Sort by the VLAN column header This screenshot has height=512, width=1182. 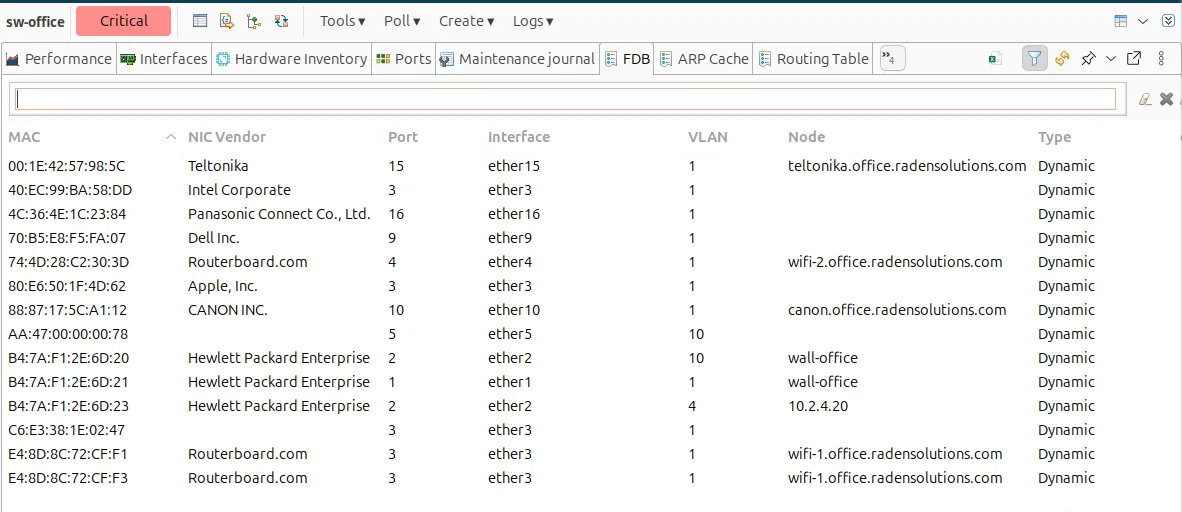pyautogui.click(x=707, y=137)
